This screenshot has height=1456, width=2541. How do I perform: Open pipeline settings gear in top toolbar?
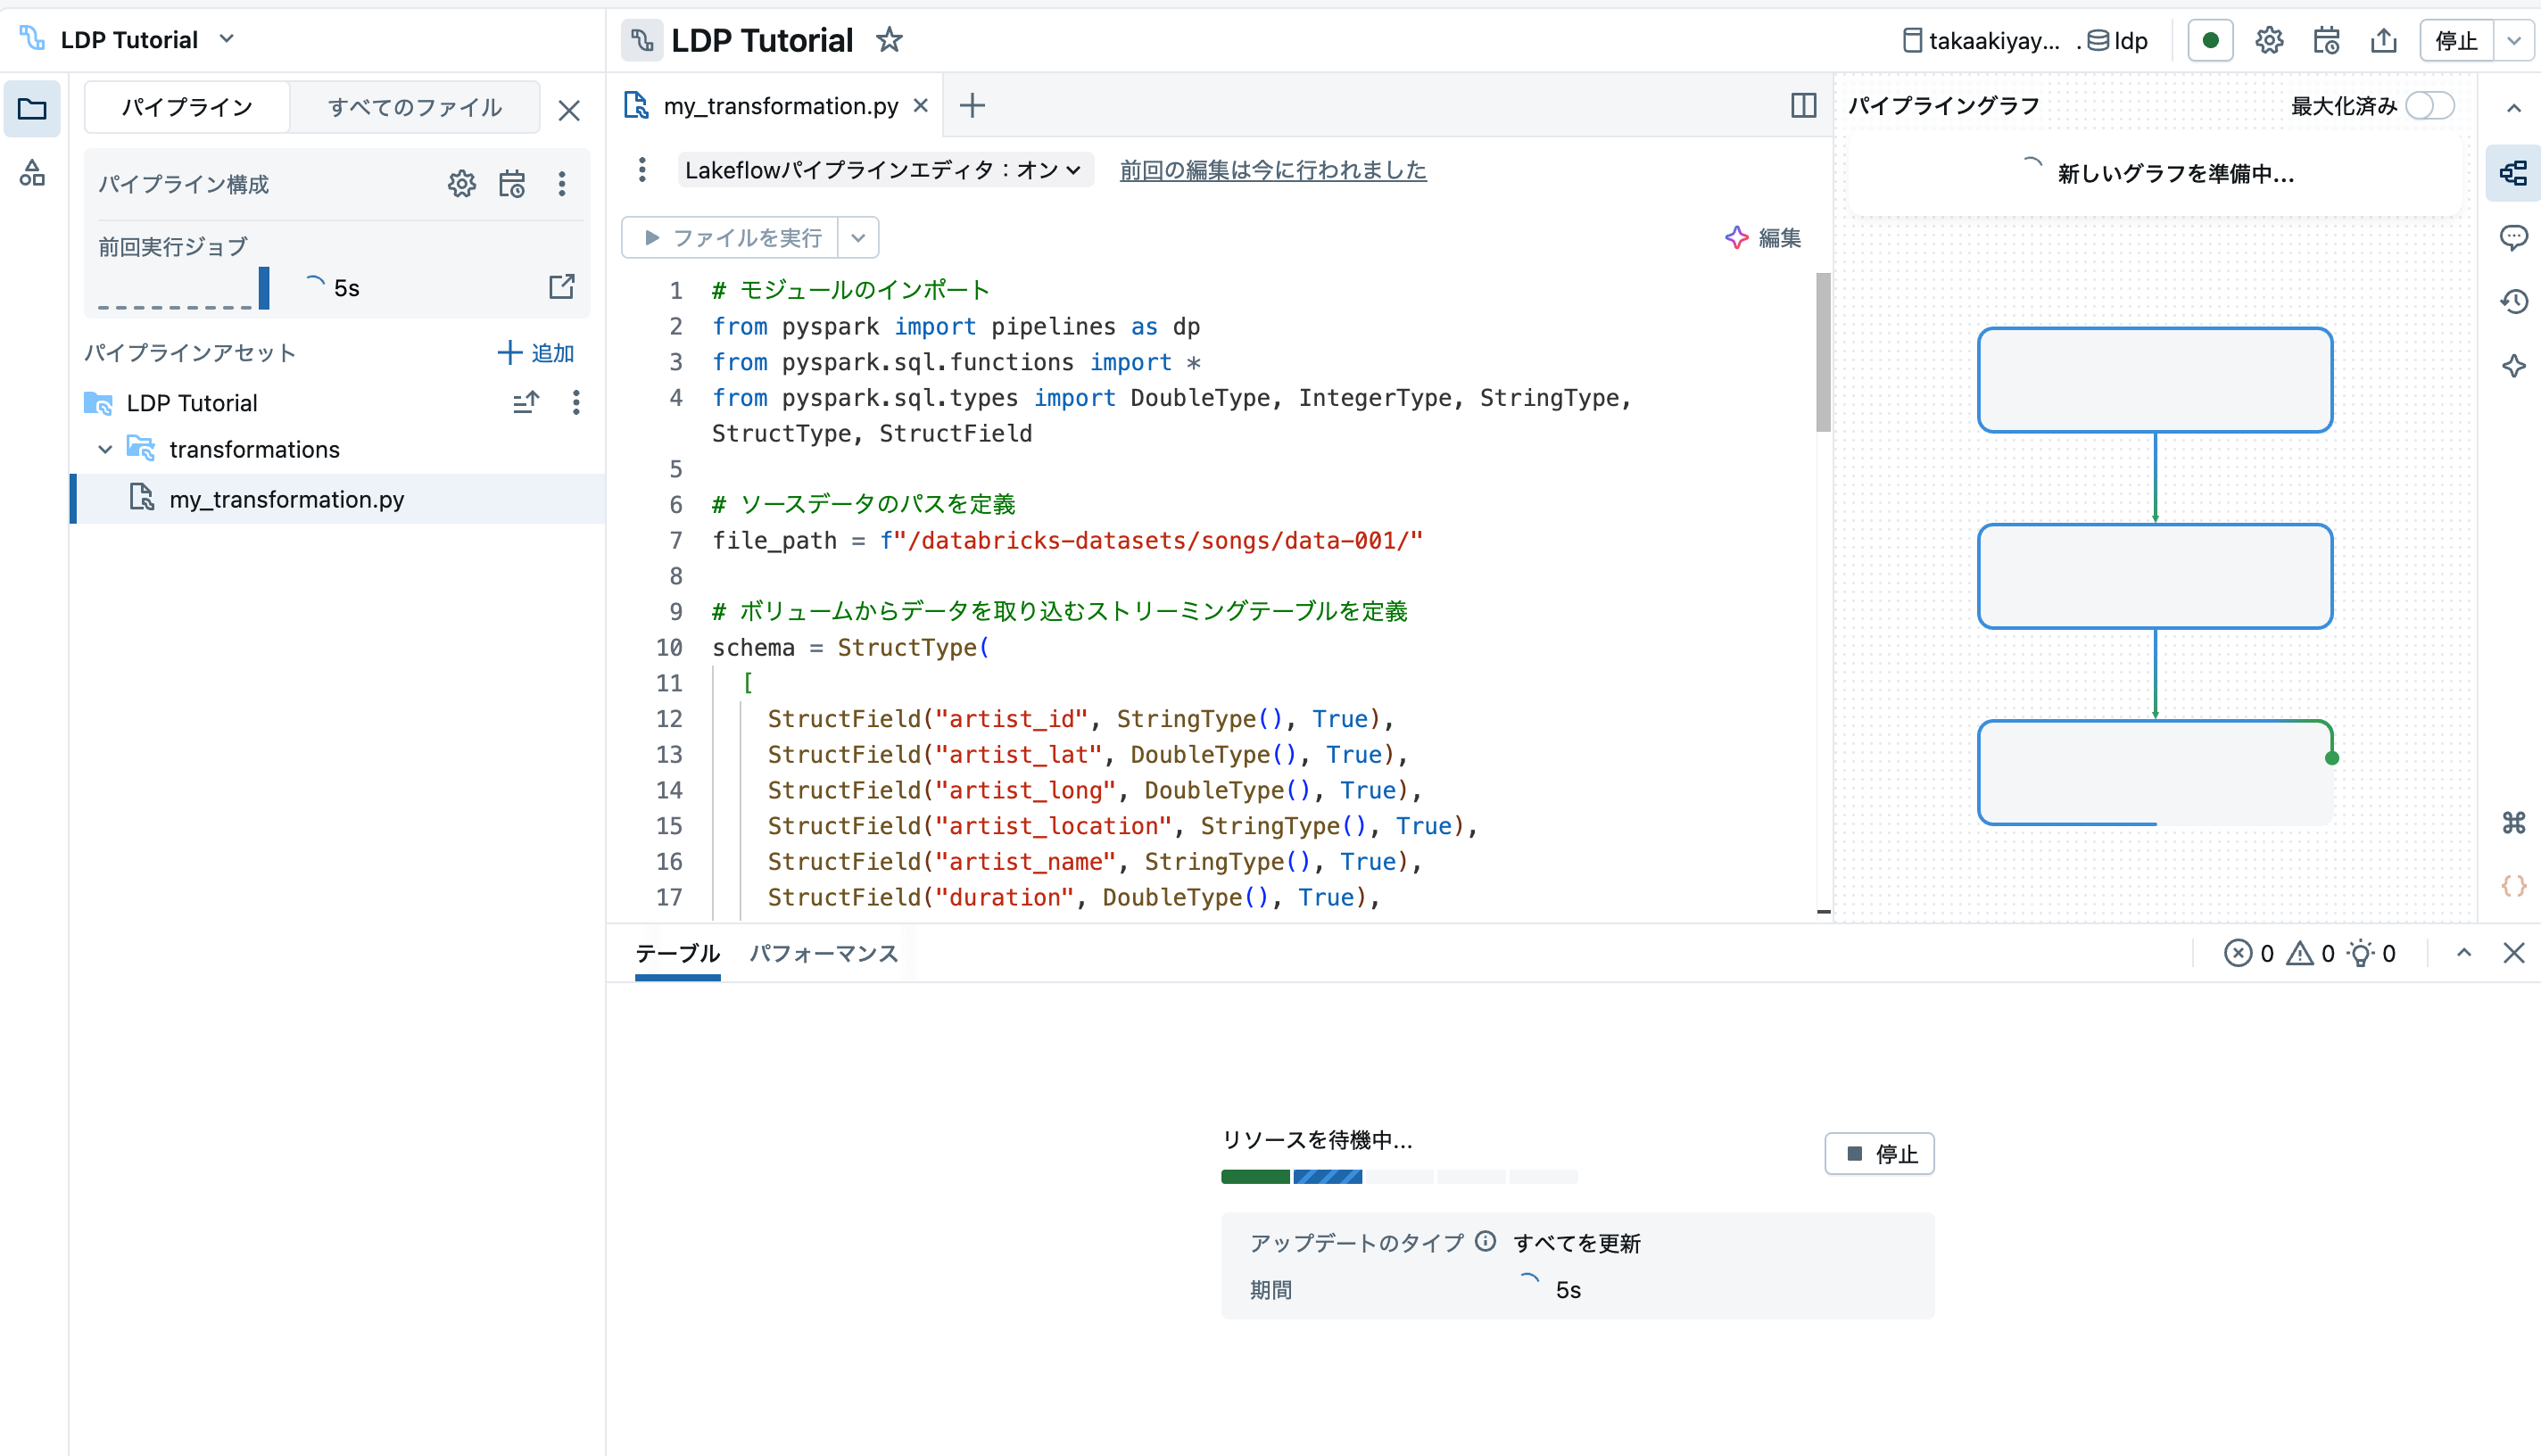click(x=2268, y=40)
